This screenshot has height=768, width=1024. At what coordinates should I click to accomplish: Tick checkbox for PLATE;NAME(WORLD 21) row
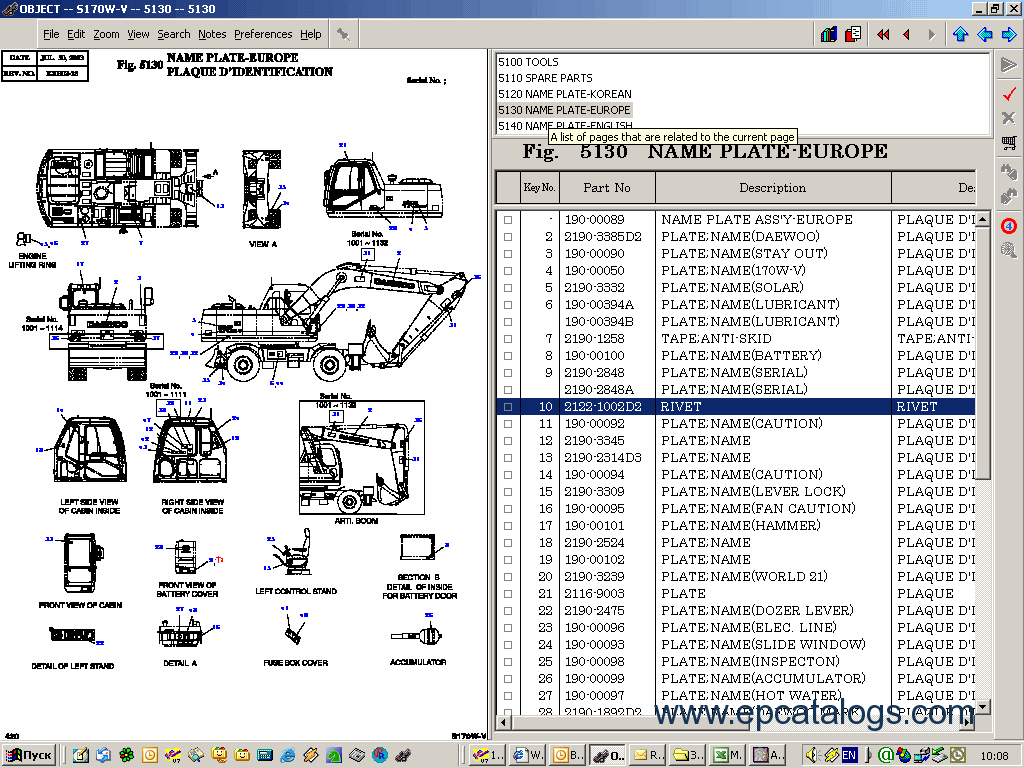click(508, 577)
